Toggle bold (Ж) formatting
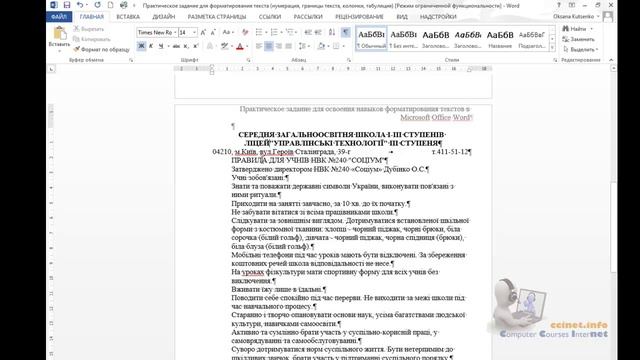The image size is (640, 360). tap(141, 46)
